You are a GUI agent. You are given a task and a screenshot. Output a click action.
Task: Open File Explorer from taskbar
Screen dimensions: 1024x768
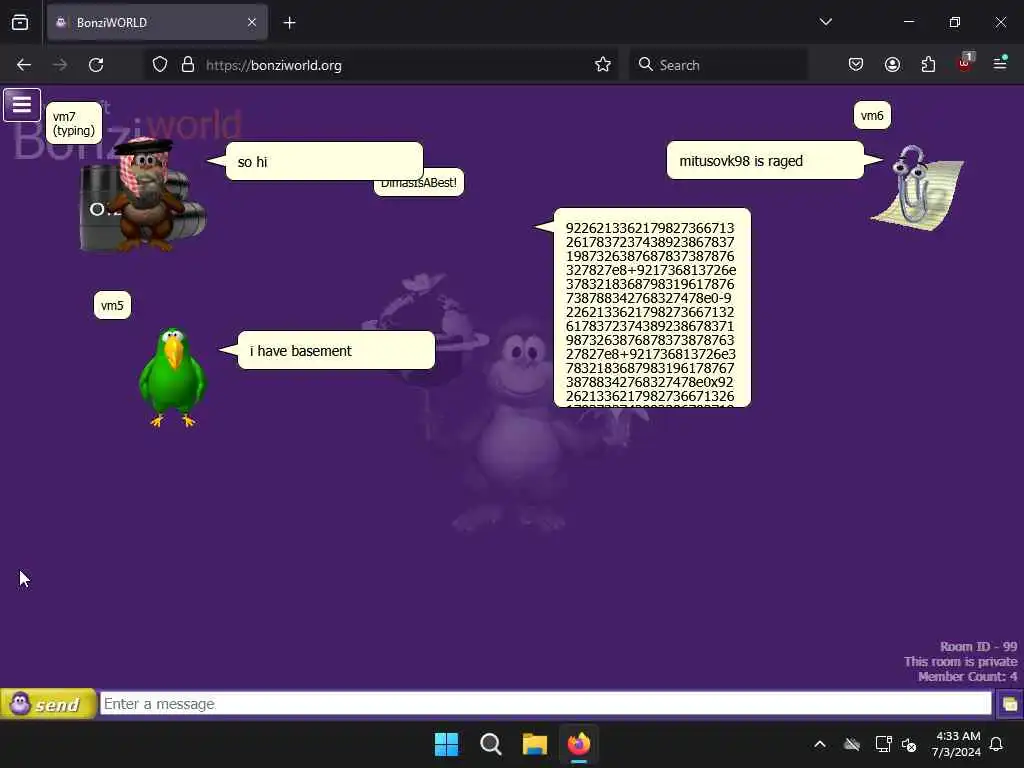[534, 744]
